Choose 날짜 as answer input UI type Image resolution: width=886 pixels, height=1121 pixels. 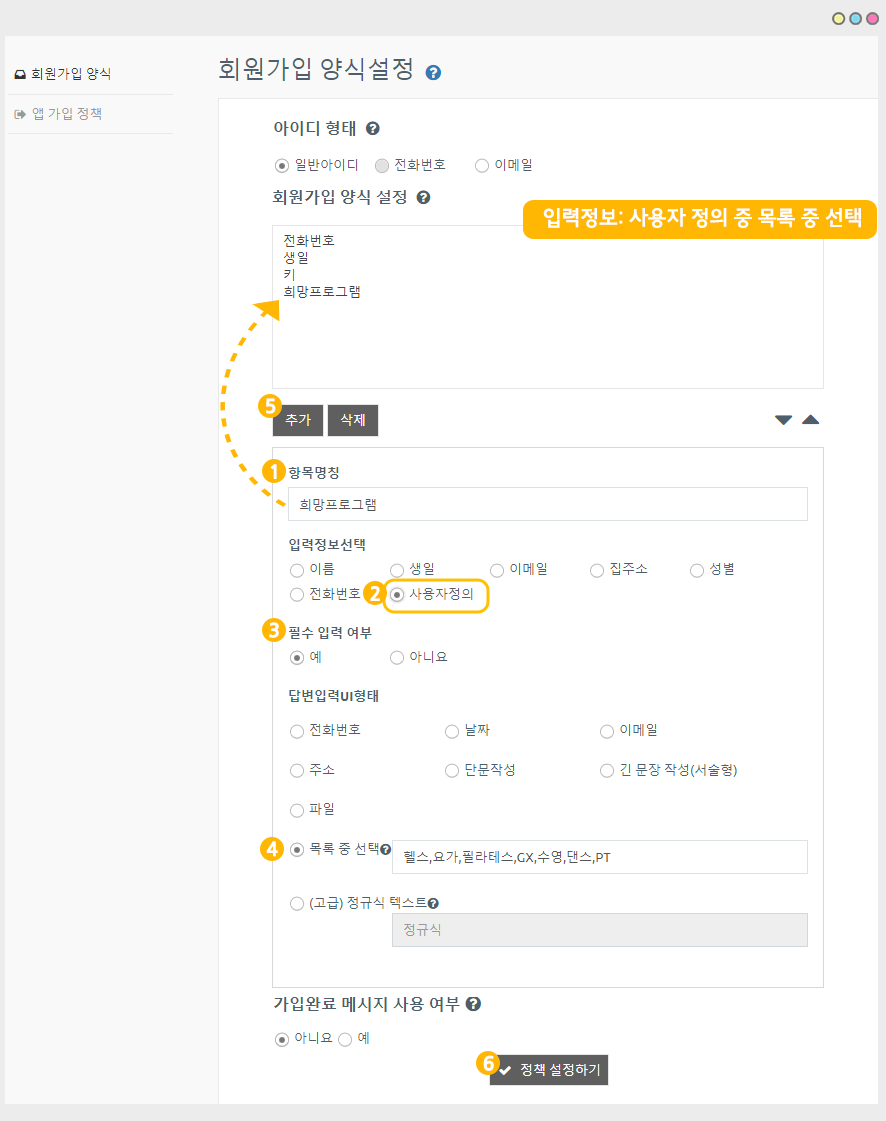(x=452, y=731)
